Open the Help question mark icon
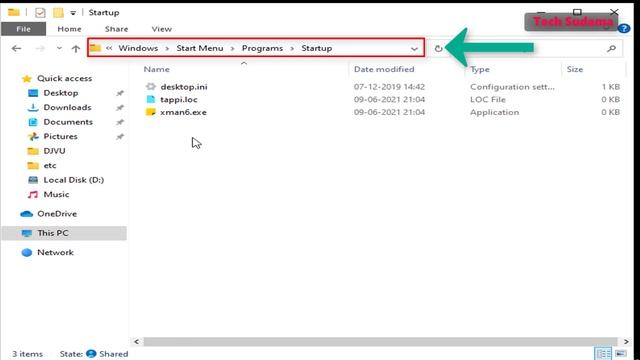Screen dimensions: 640x360 point(624,29)
